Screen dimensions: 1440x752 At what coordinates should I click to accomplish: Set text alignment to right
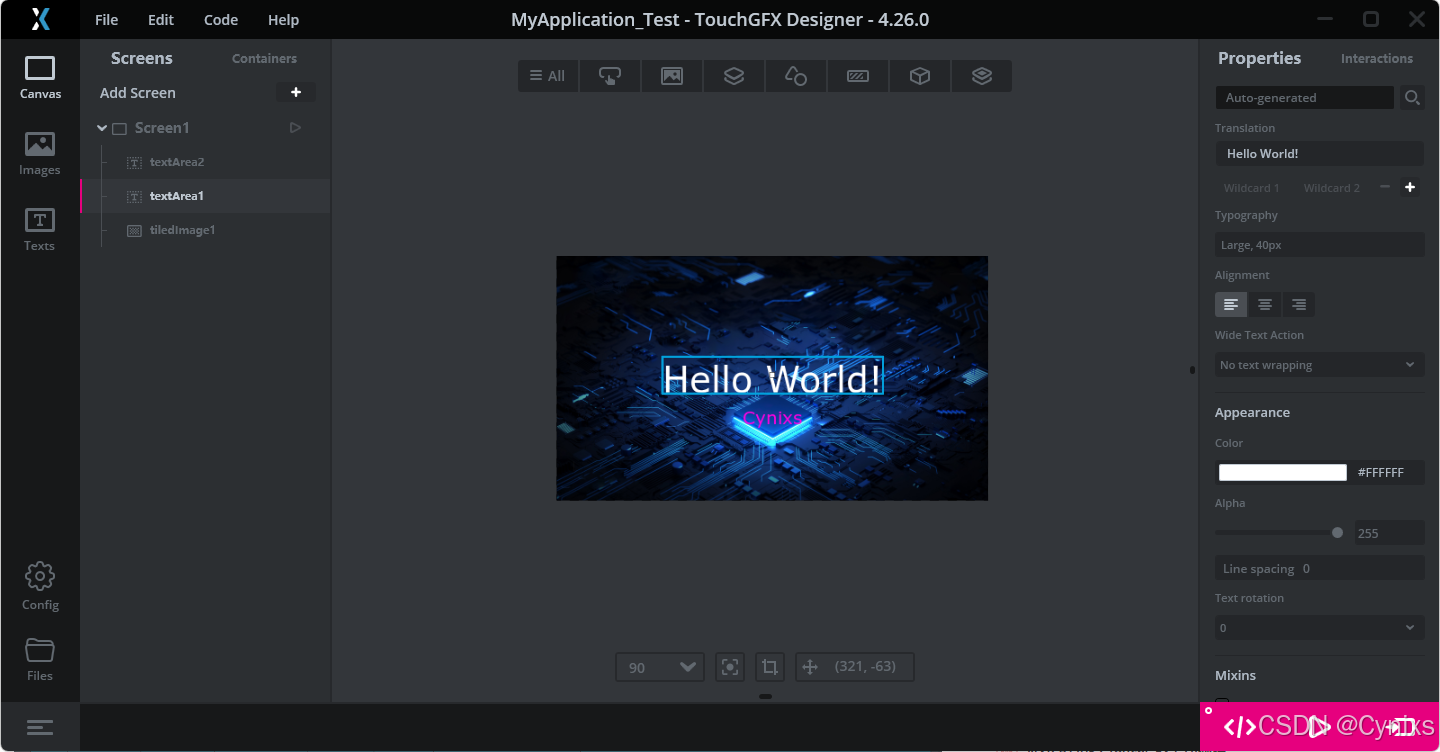1299,305
